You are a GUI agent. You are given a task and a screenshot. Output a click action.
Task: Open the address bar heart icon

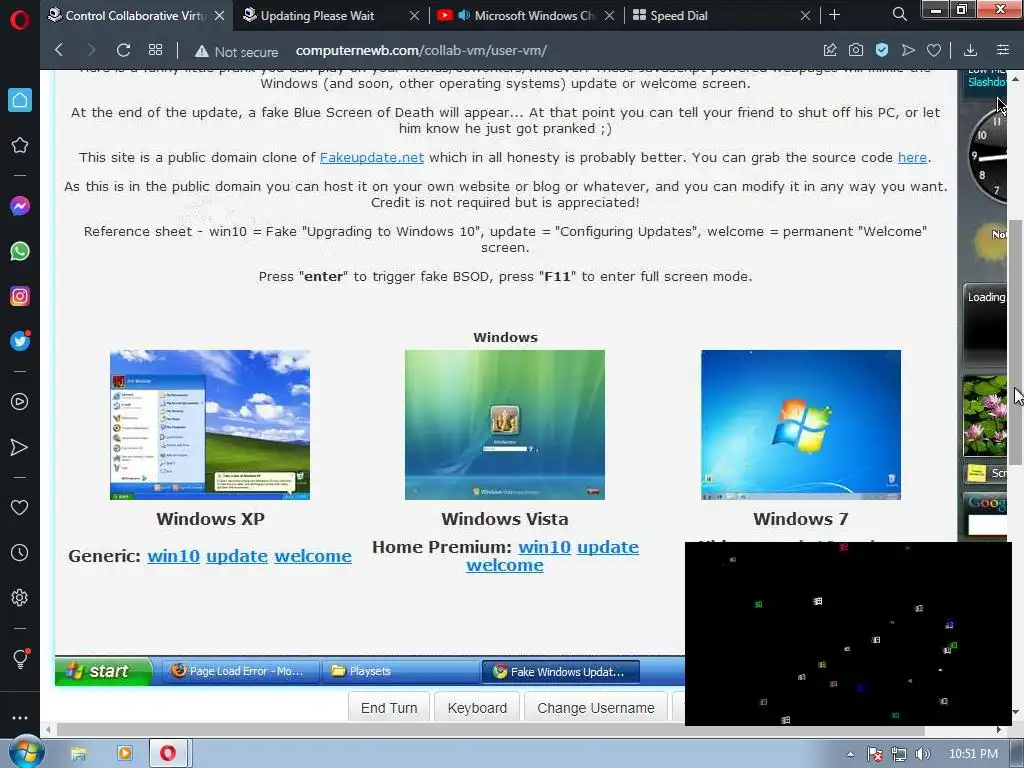tap(934, 50)
